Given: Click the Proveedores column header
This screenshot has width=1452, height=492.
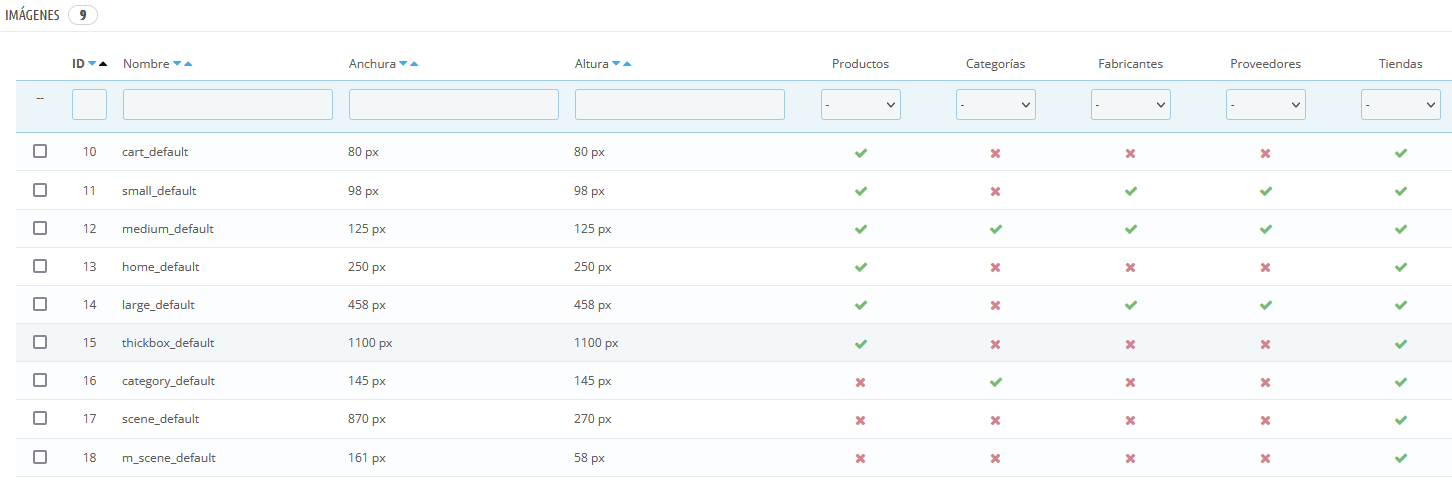Looking at the screenshot, I should point(1265,64).
